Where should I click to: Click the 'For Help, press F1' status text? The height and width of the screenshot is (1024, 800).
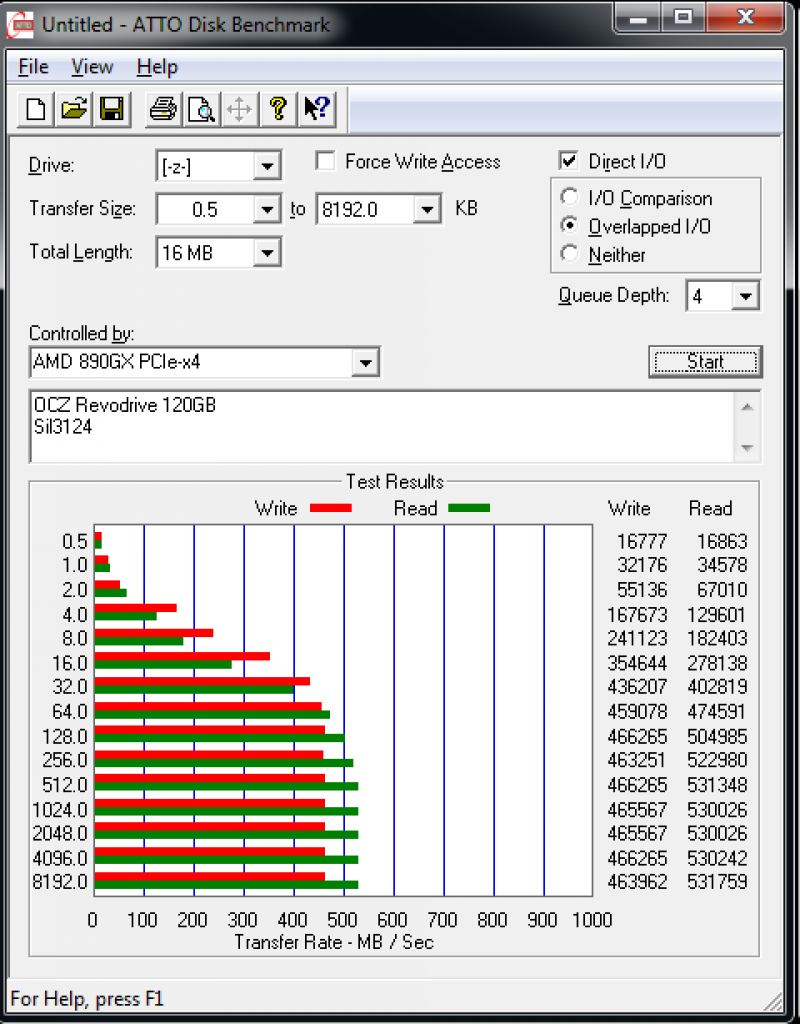click(x=87, y=999)
